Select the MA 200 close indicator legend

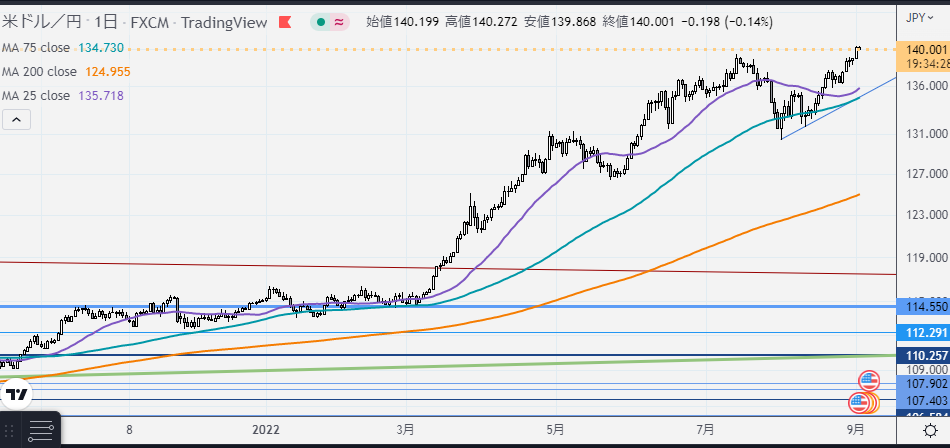[39, 72]
